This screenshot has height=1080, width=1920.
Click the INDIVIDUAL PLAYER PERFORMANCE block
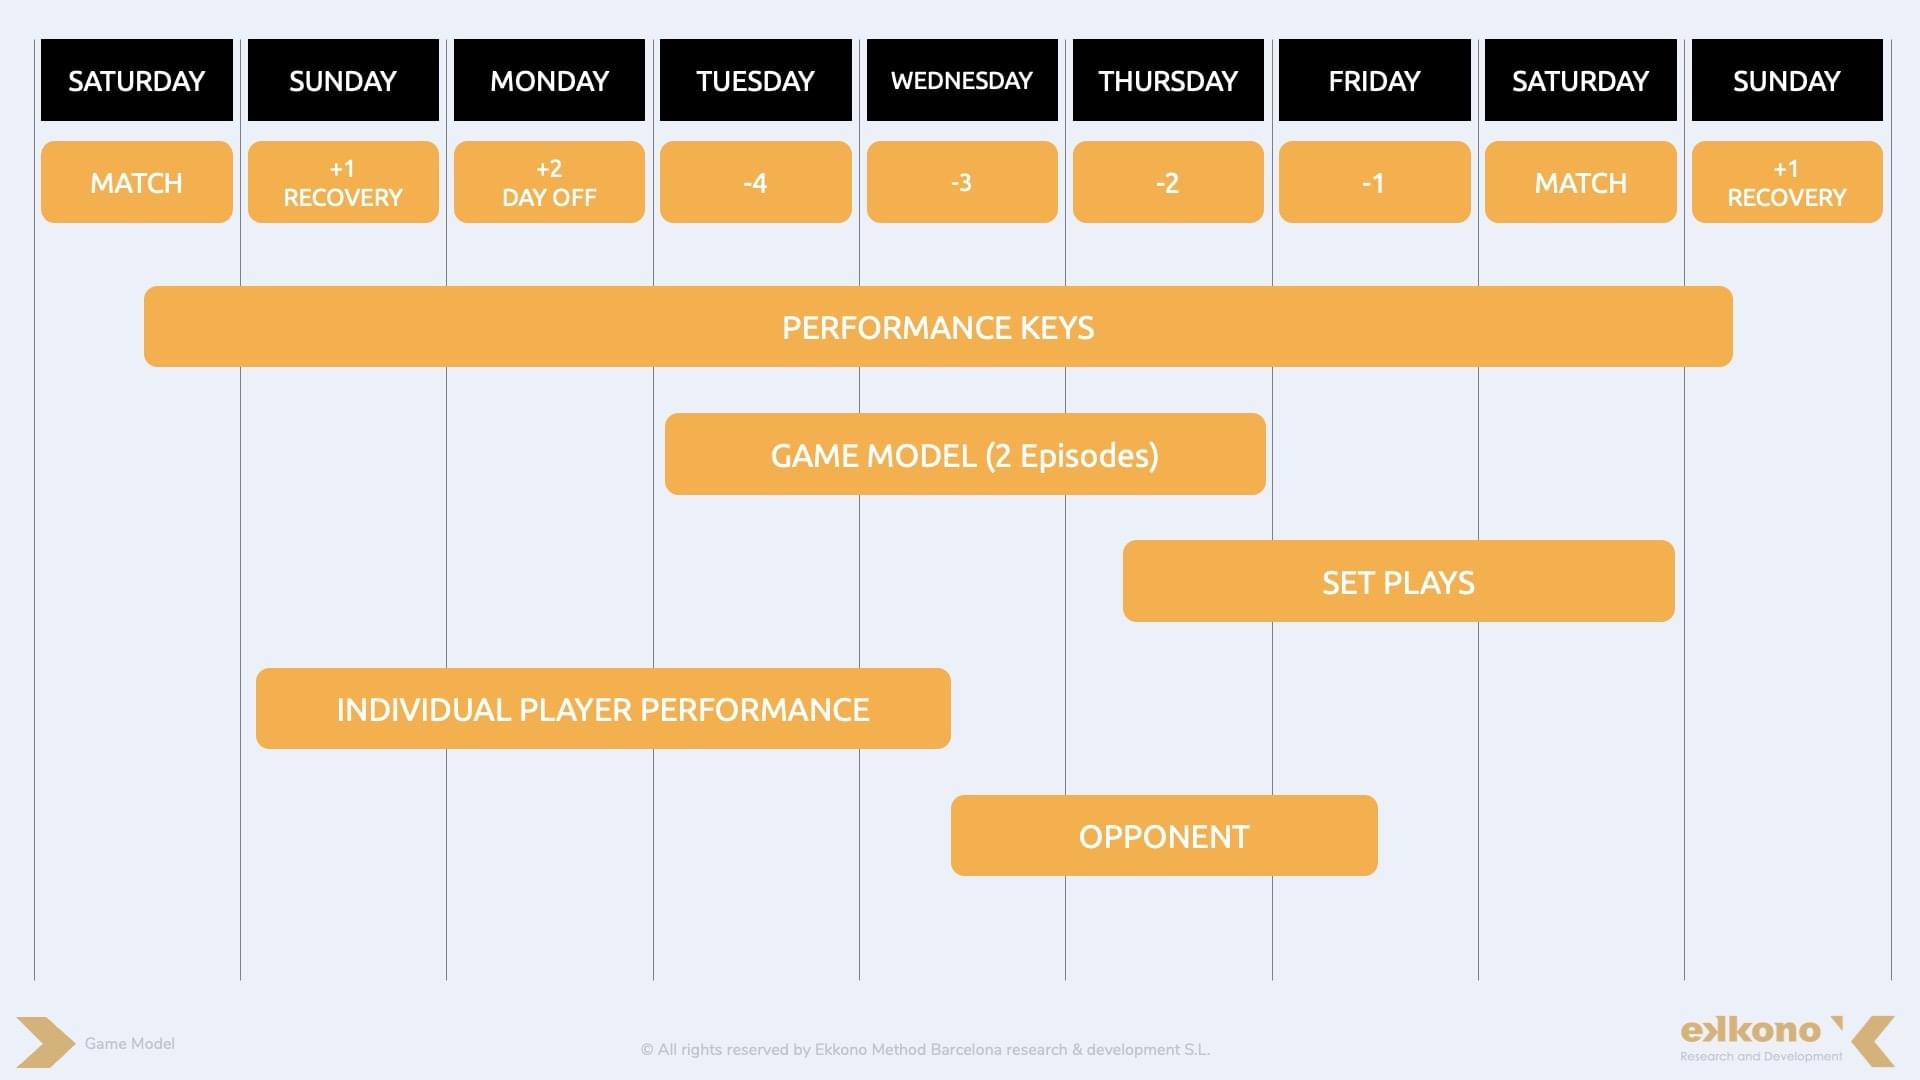(x=601, y=709)
